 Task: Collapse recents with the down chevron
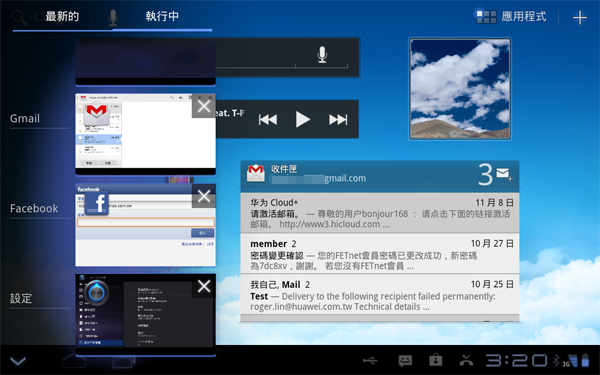pos(18,360)
